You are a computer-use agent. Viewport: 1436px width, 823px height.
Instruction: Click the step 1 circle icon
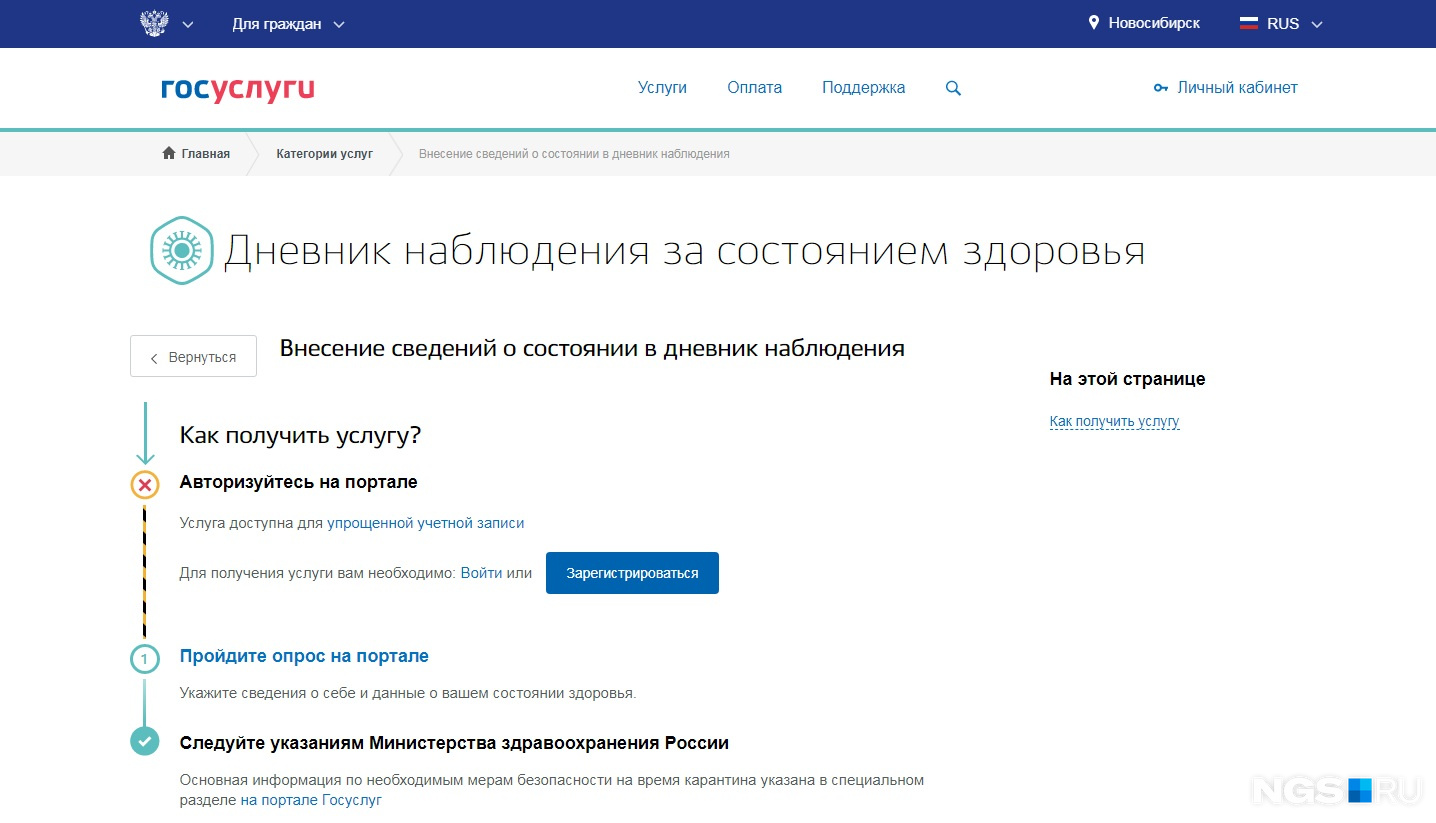[145, 659]
